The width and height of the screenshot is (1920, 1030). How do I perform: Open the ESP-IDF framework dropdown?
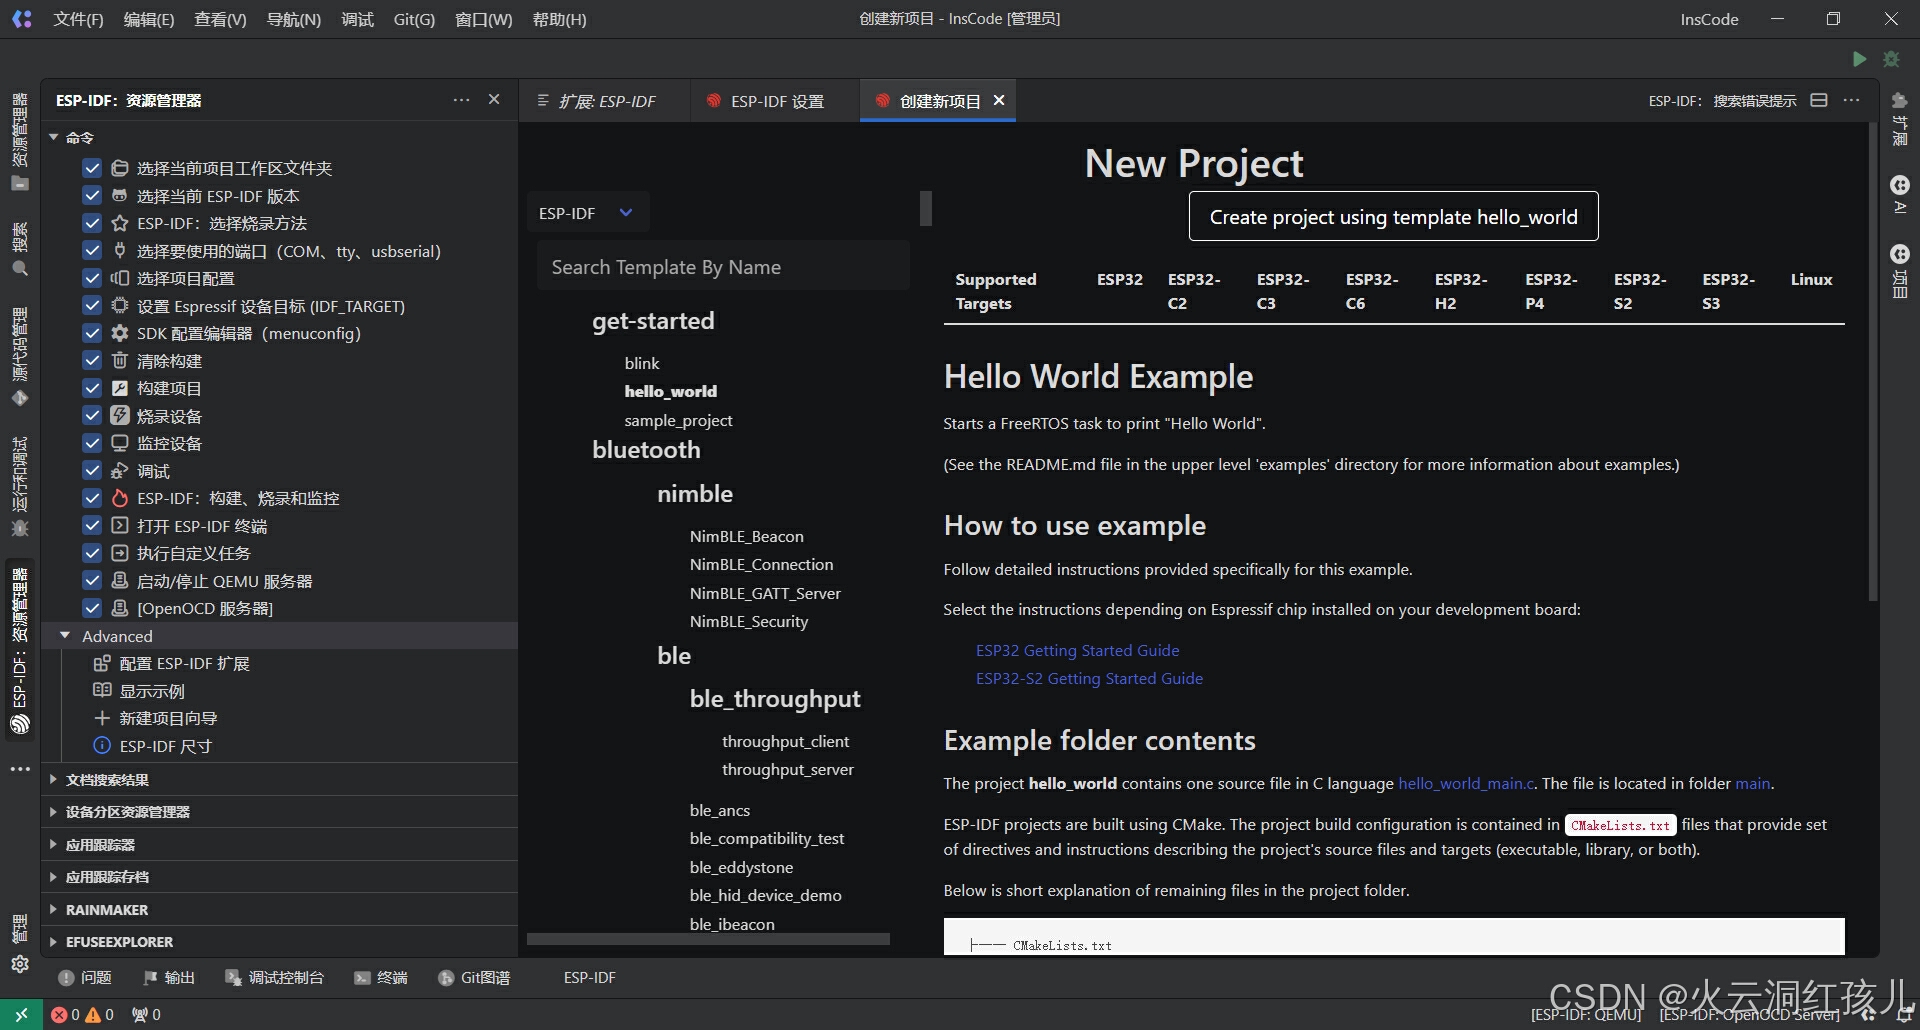(x=587, y=213)
